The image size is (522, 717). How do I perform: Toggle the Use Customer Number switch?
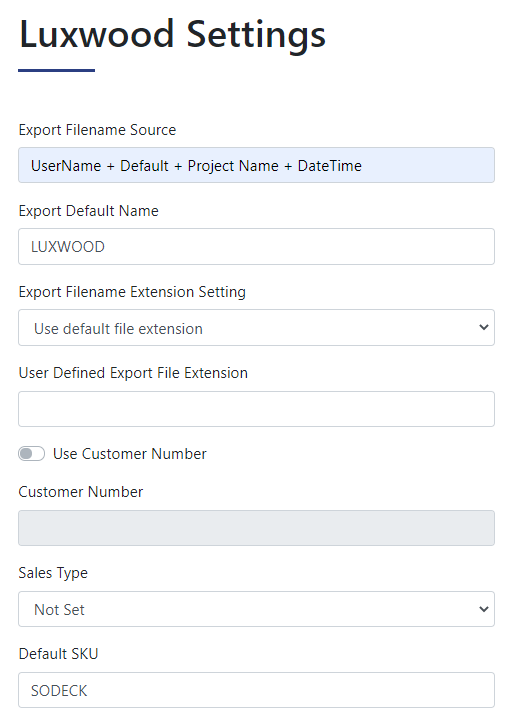32,454
